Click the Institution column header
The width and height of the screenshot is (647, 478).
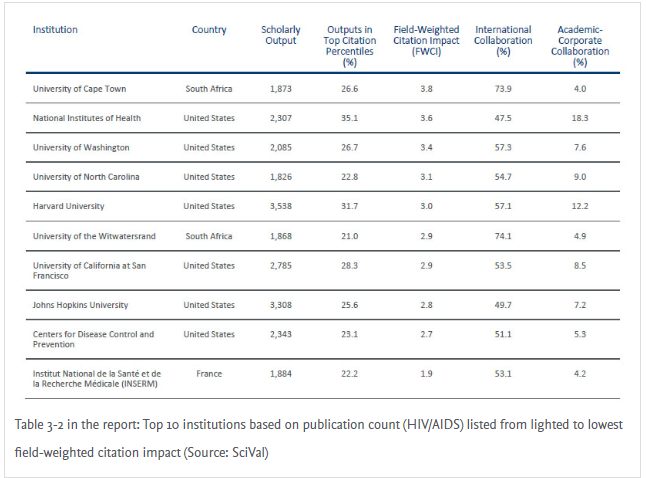click(x=55, y=30)
